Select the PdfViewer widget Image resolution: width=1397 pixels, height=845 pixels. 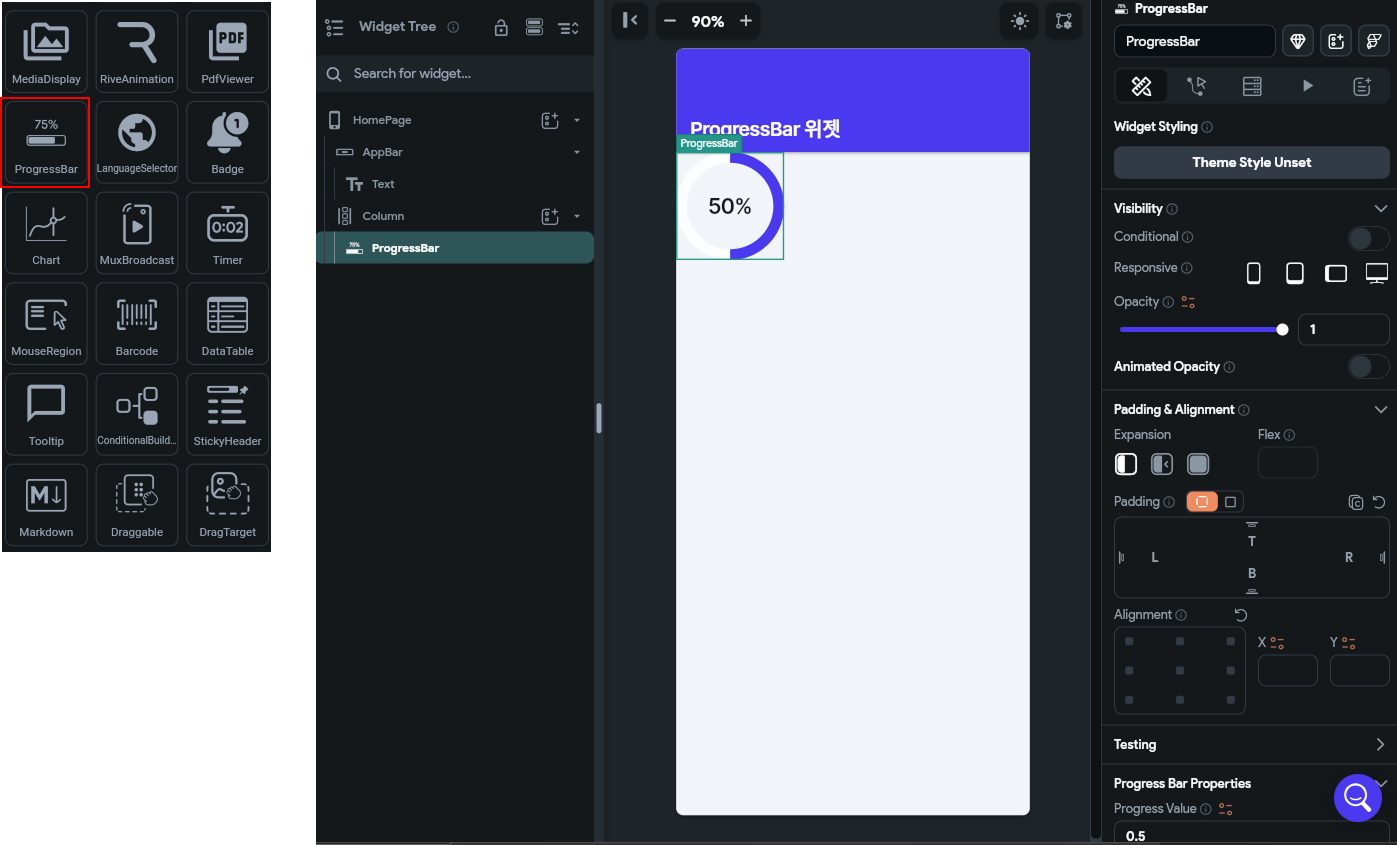[x=227, y=51]
